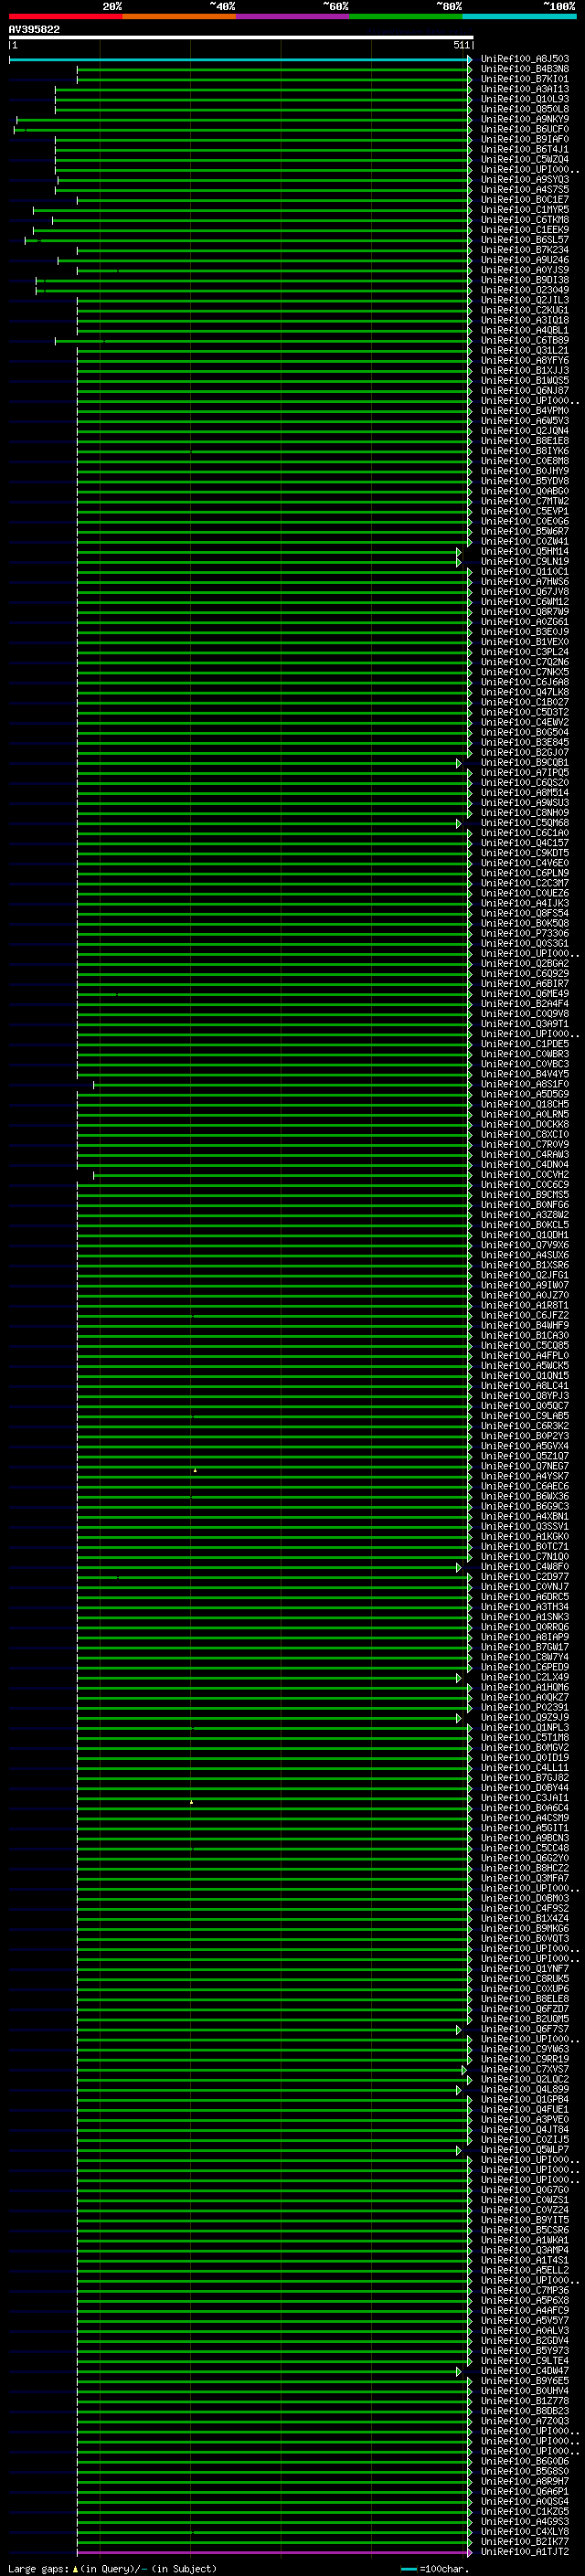Select hit label UniRef100_A0YJS9
The image size is (585, 2576).
[525, 270]
